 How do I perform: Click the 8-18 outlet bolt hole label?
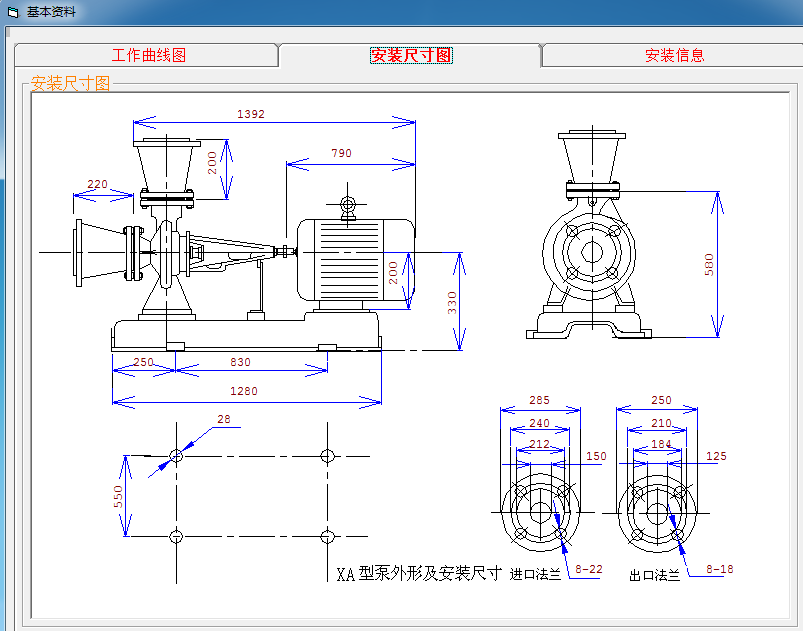(x=720, y=569)
